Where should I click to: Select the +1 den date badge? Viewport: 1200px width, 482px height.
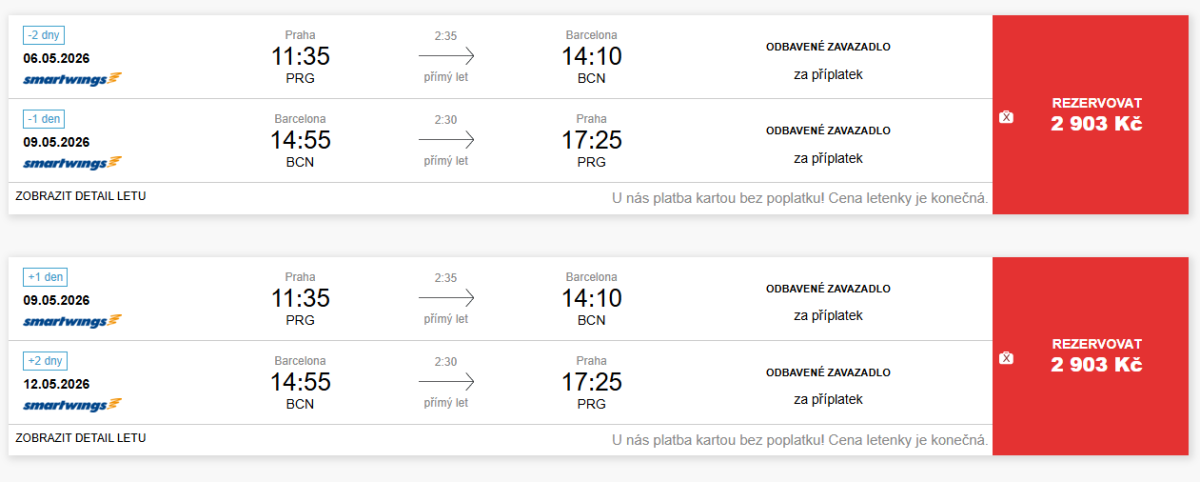45,277
